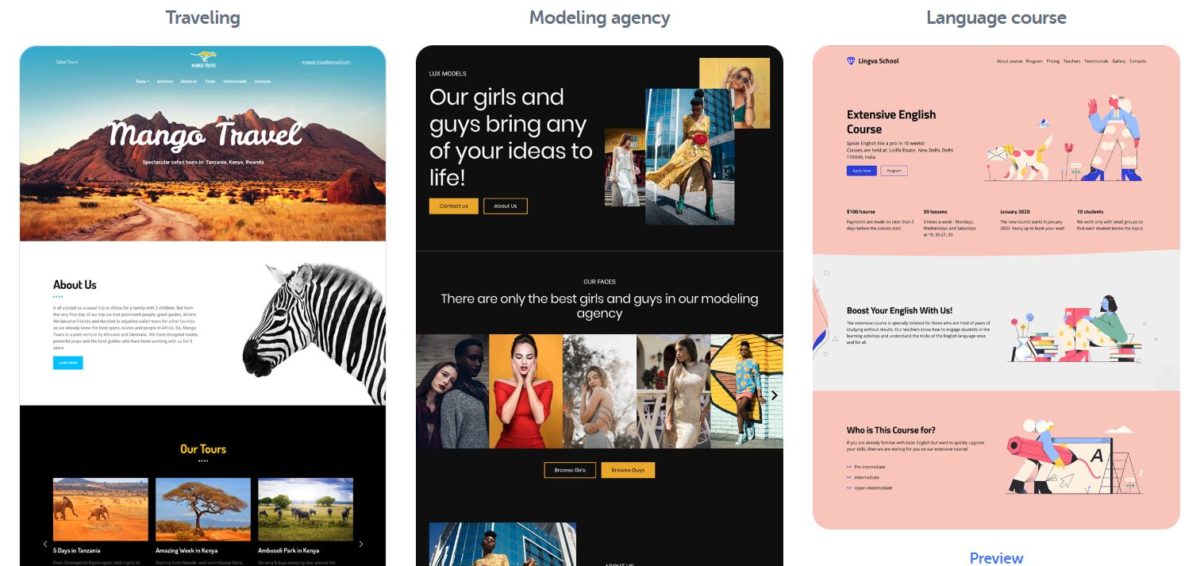Click the blue Learn more button under About Us
This screenshot has width=1200, height=566.
[x=68, y=363]
